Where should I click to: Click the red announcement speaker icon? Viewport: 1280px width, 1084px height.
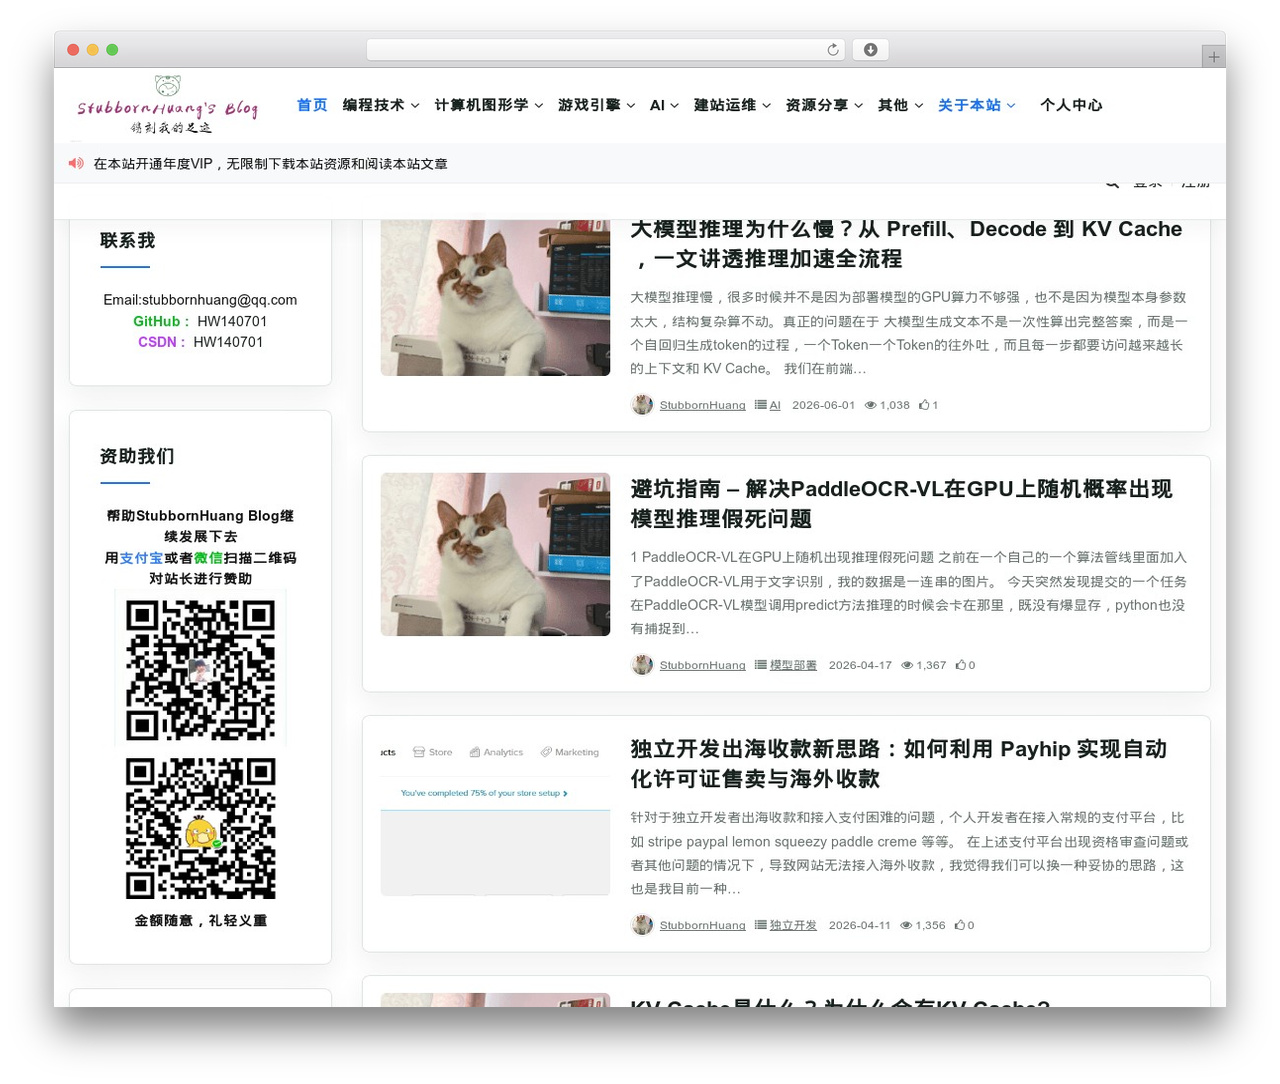pos(76,163)
